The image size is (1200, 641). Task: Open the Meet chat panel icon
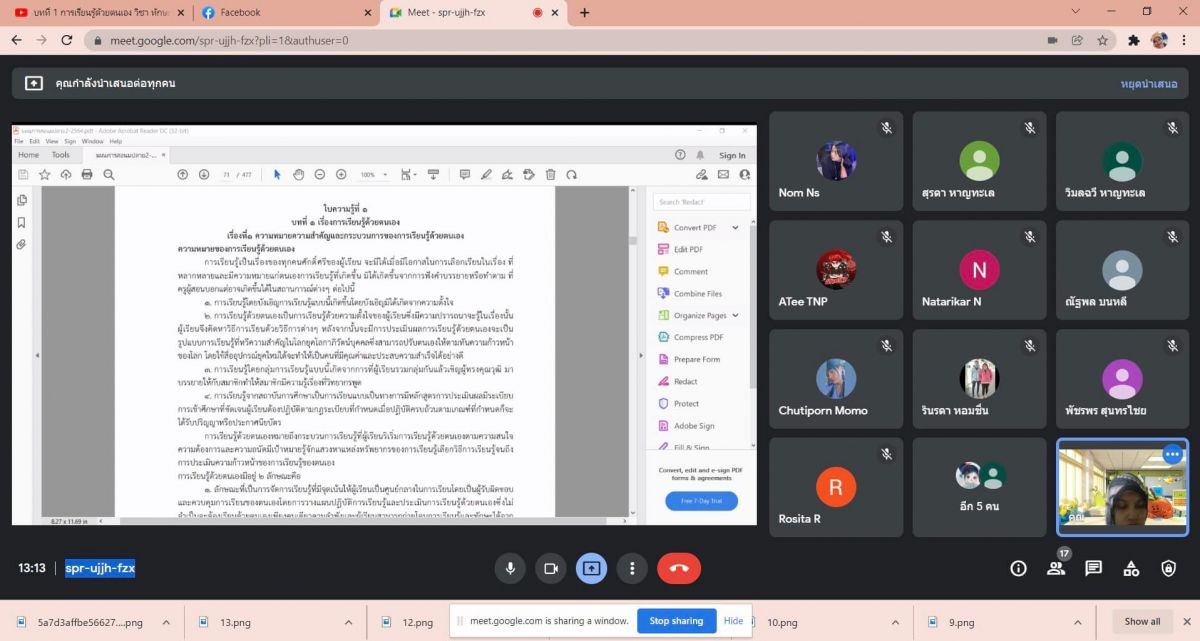coord(1093,568)
